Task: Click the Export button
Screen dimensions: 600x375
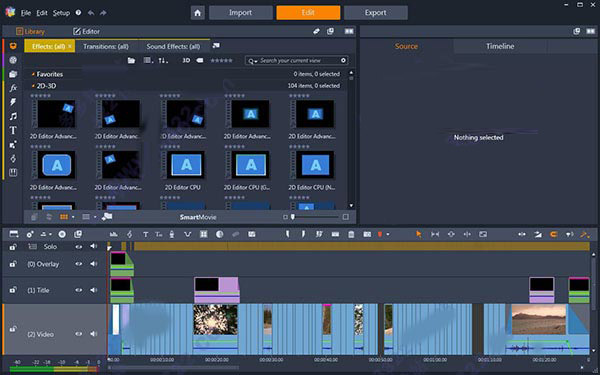Action: 375,13
